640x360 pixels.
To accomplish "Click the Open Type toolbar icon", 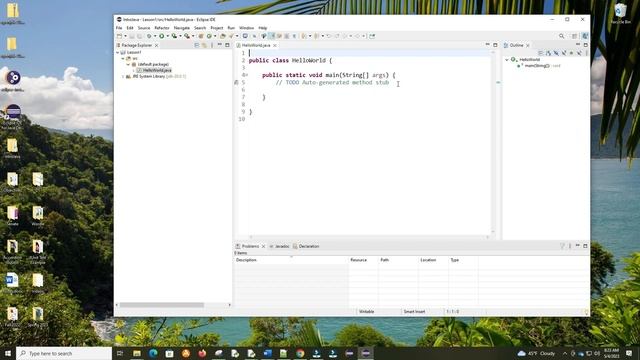I will [222, 36].
